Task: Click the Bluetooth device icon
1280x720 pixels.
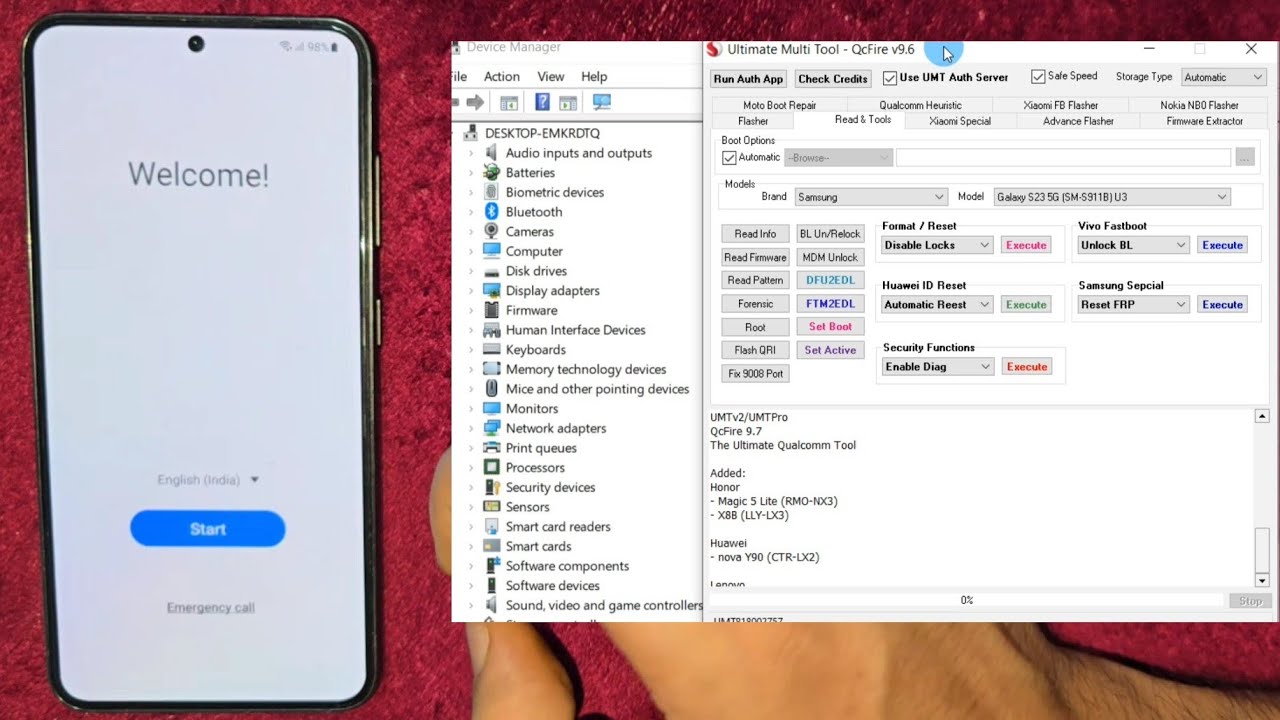Action: coord(491,212)
